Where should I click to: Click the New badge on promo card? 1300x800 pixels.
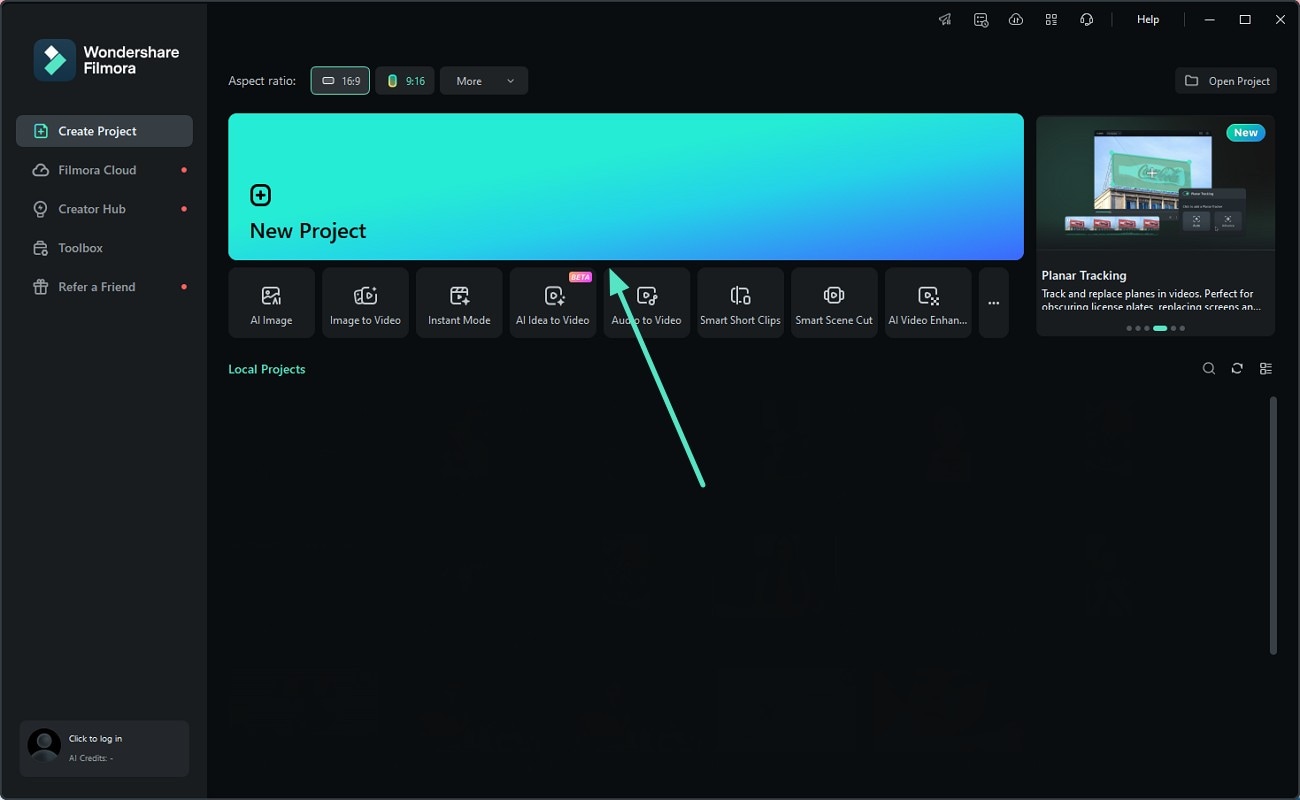tap(1246, 133)
